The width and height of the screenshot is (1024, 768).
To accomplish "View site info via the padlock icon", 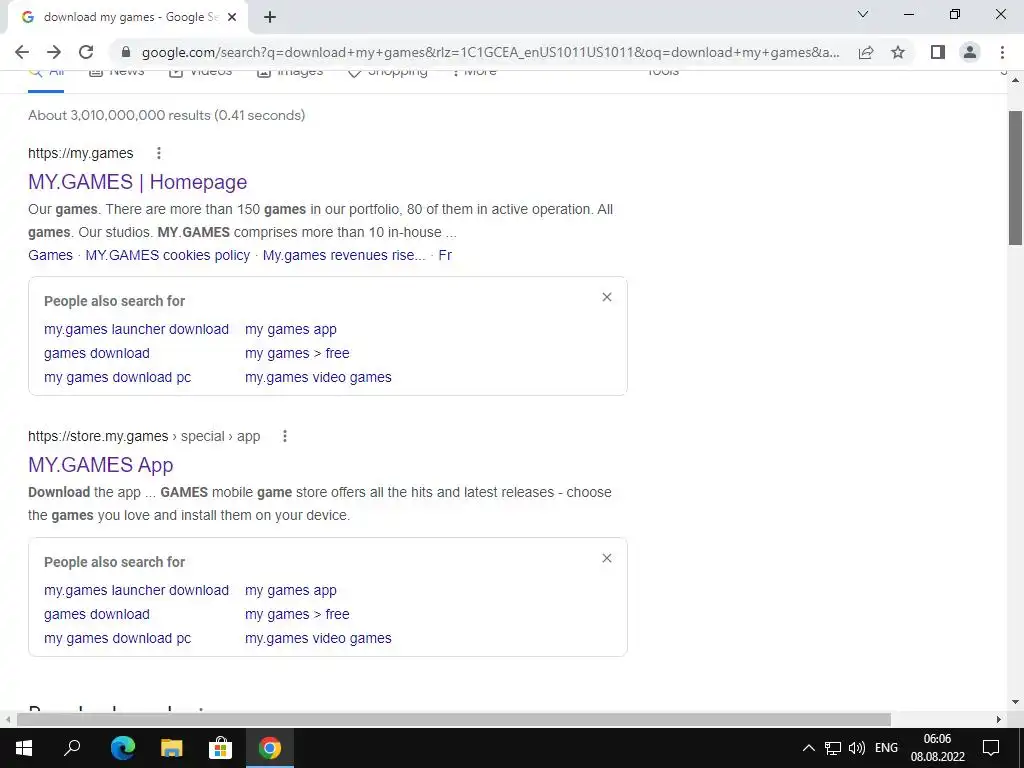I will click(x=126, y=52).
